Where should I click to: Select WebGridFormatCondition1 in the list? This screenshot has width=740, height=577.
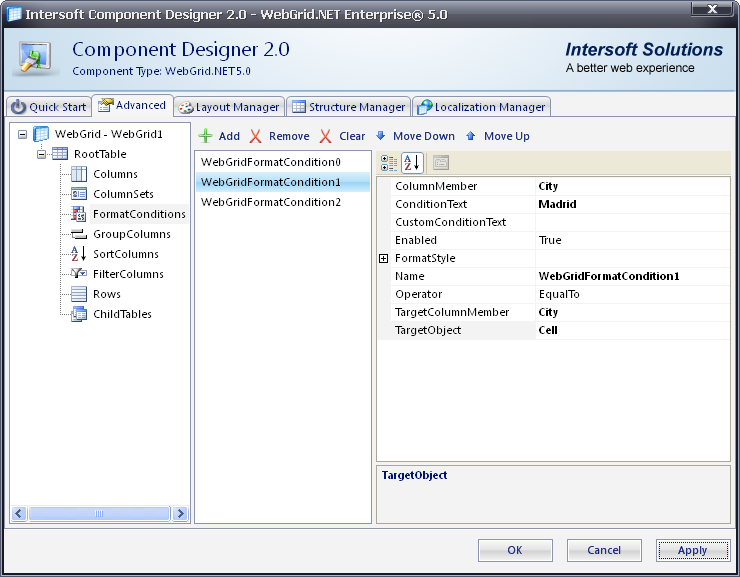coord(283,182)
